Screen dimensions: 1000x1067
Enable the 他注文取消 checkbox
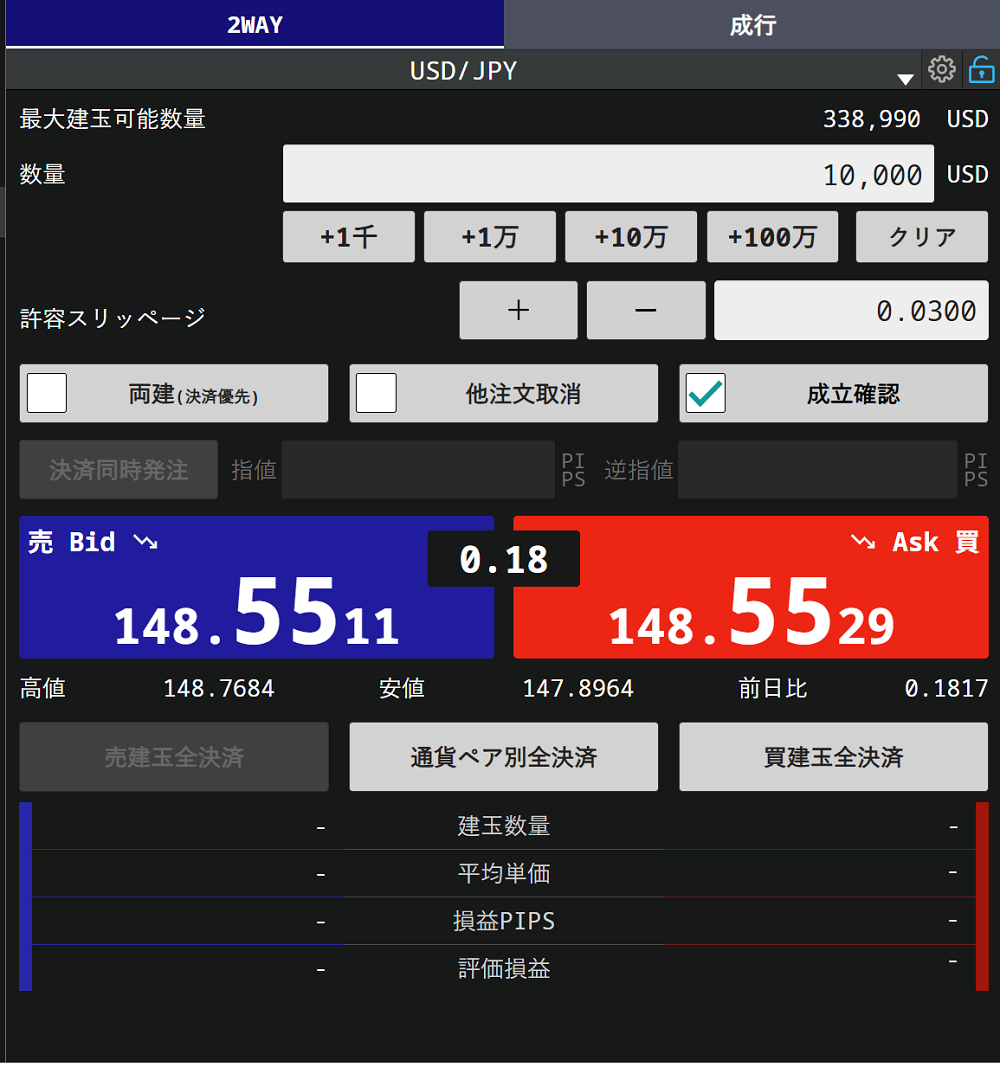pos(376,393)
